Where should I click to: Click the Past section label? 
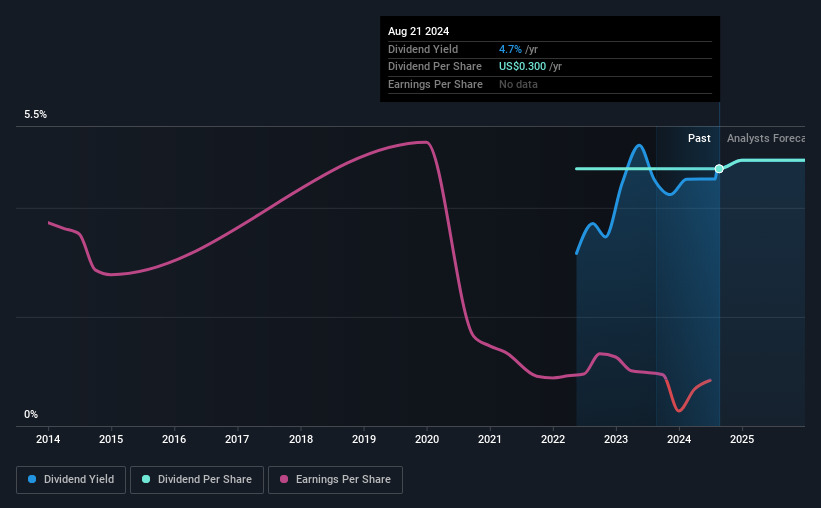(x=699, y=138)
